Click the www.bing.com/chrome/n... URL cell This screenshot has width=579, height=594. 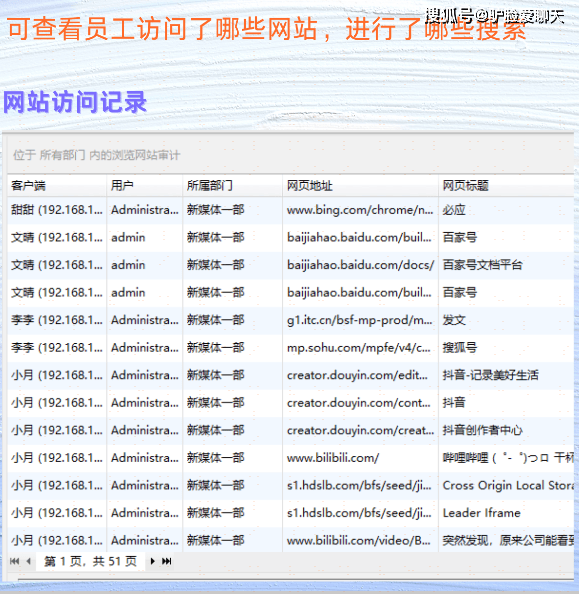(360, 210)
